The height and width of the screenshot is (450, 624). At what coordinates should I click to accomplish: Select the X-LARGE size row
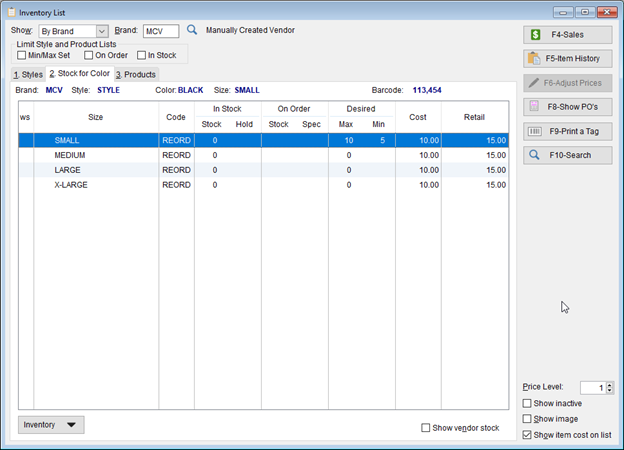click(x=71, y=185)
